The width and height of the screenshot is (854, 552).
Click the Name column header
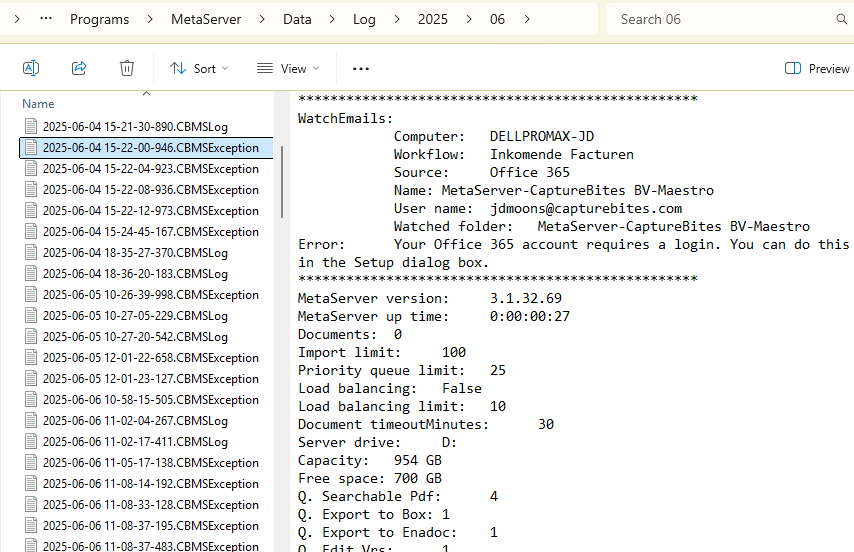(38, 103)
